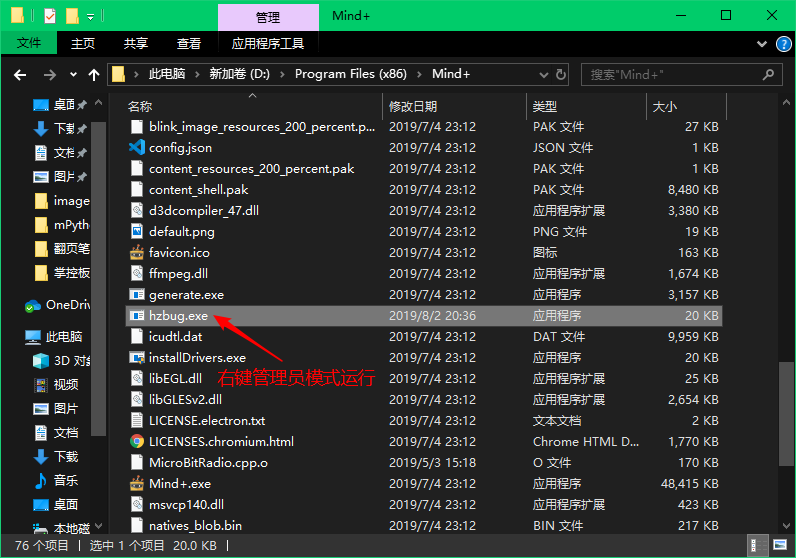Click properties quick access toolbar icon

click(x=50, y=16)
